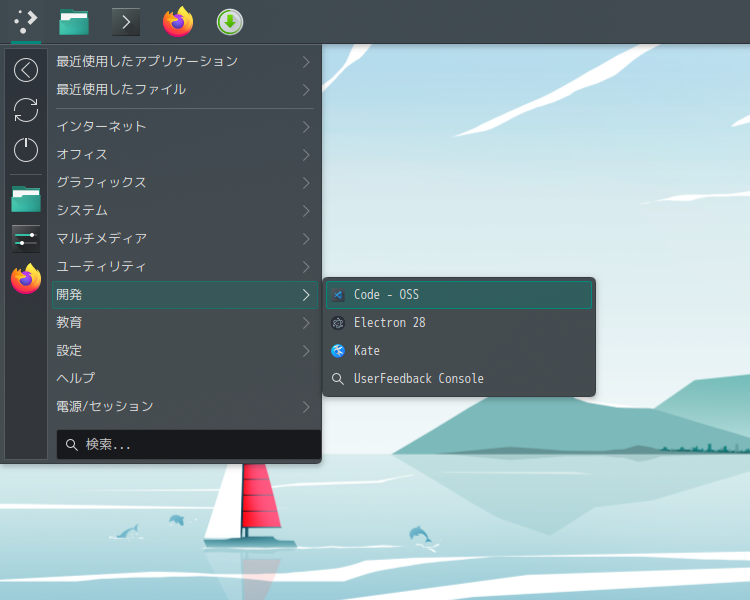Click the power shutdown icon
This screenshot has width=750, height=600.
[x=26, y=150]
